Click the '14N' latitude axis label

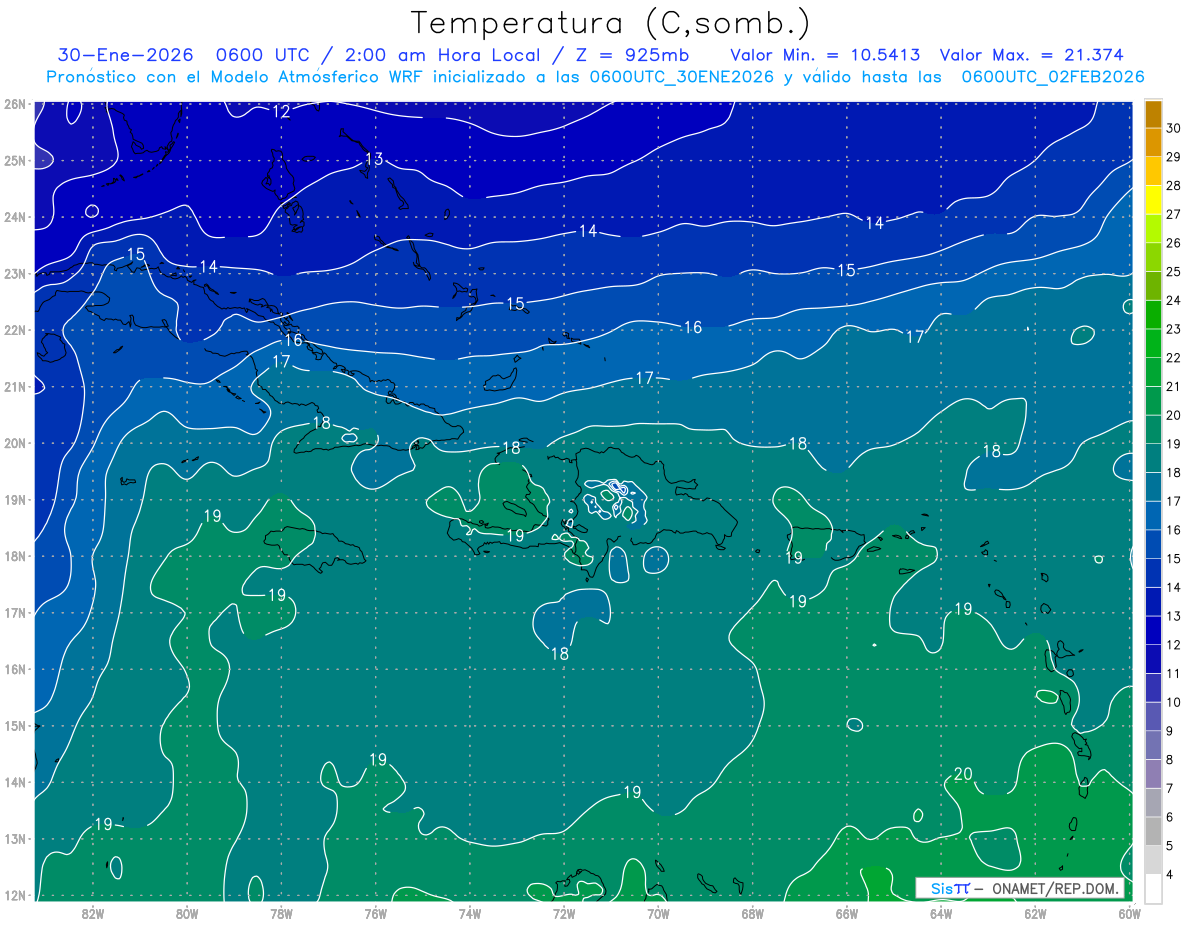(x=14, y=782)
